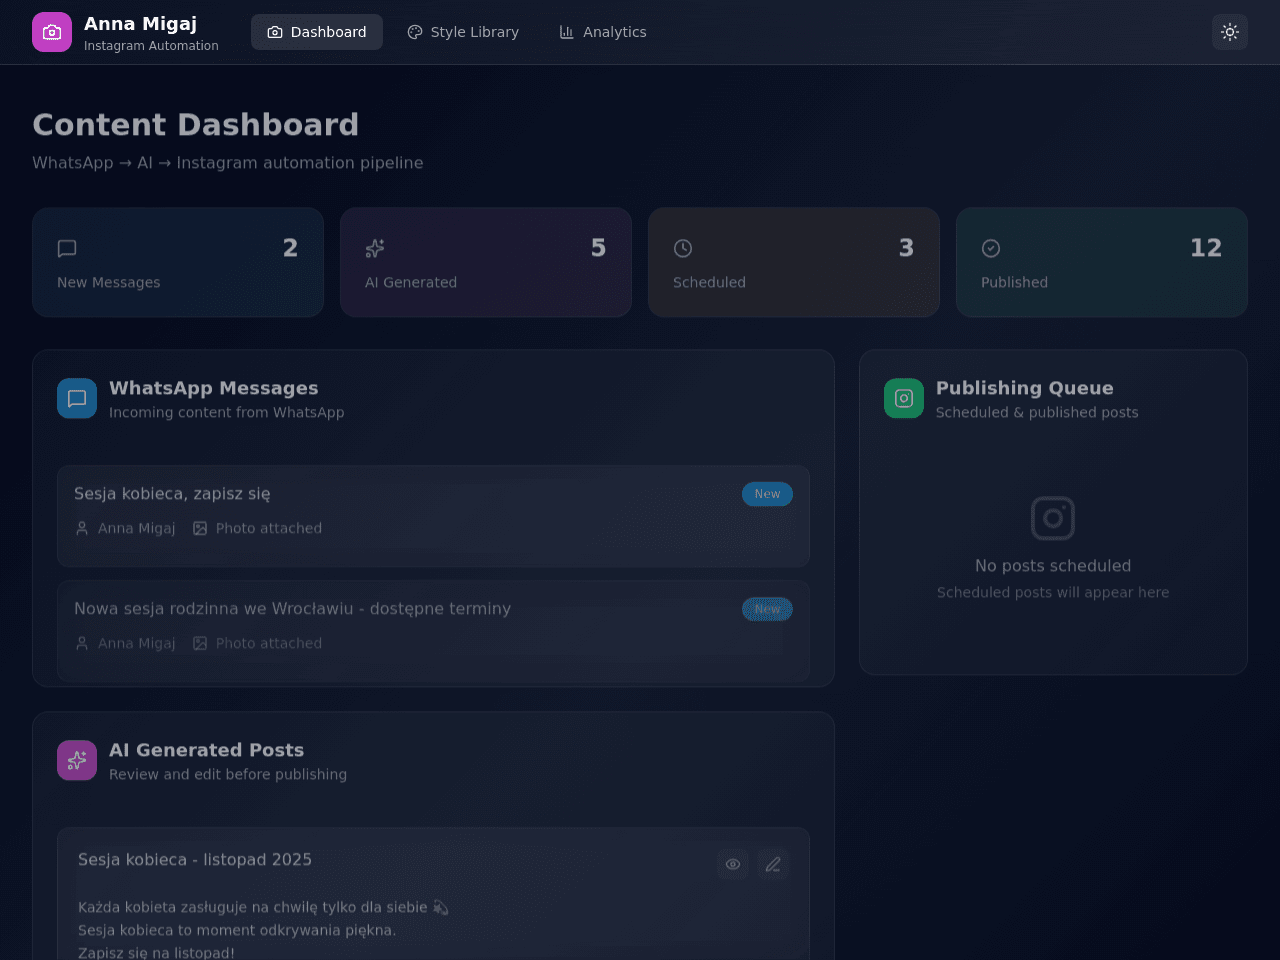Viewport: 1280px width, 960px height.
Task: Click the bar chart icon in Analytics tab
Action: 567,32
